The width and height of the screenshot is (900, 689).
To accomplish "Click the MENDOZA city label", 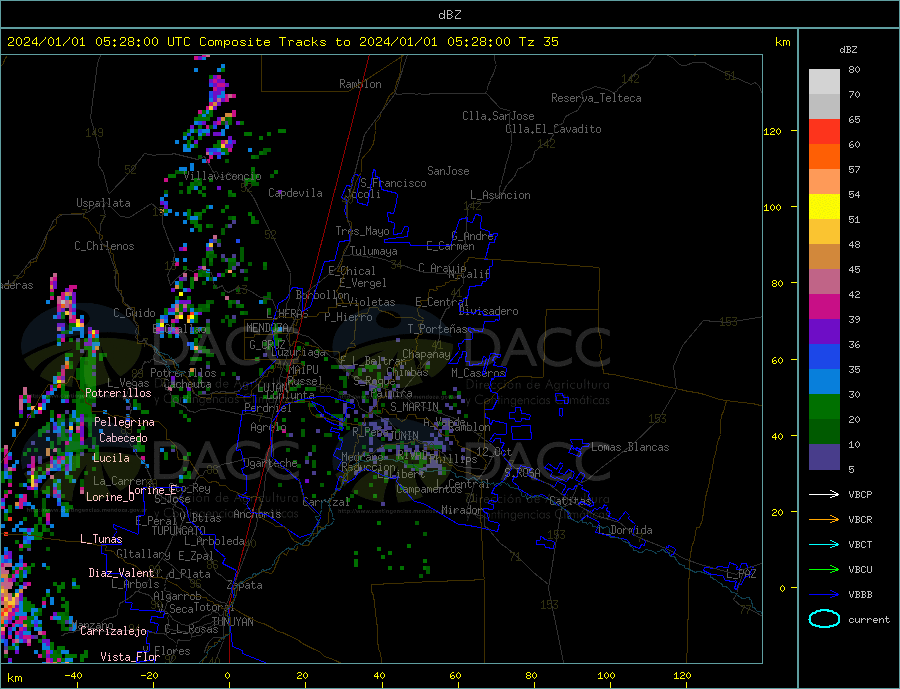I will [x=268, y=328].
